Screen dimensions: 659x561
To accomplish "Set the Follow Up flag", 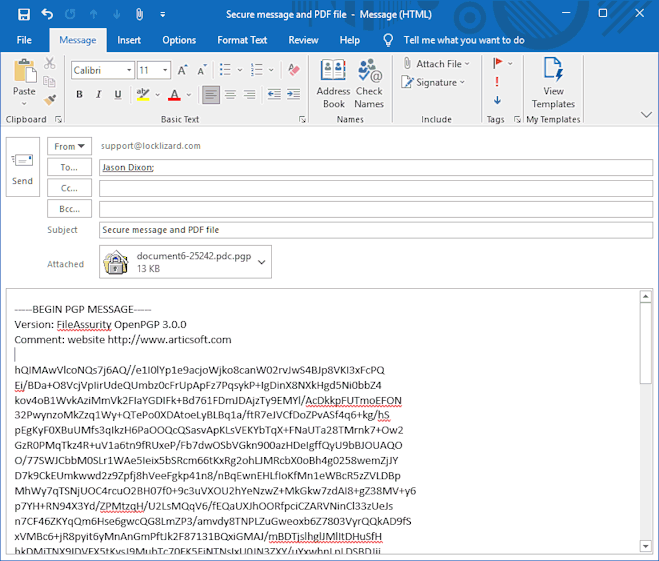I will [498, 63].
